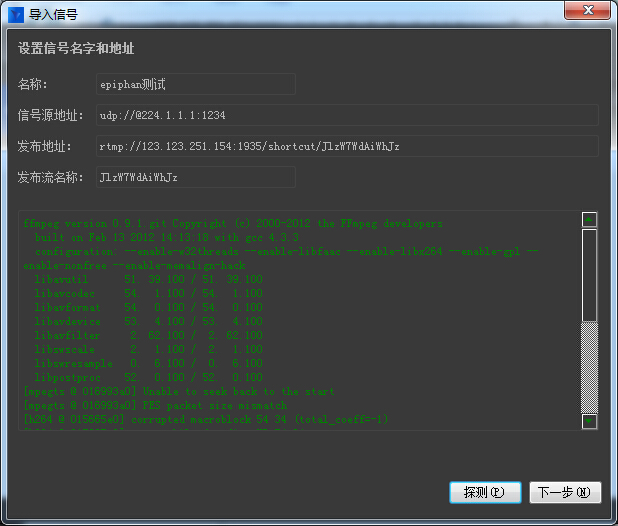
Task: Go to next step with 下一步 button
Action: (x=565, y=492)
